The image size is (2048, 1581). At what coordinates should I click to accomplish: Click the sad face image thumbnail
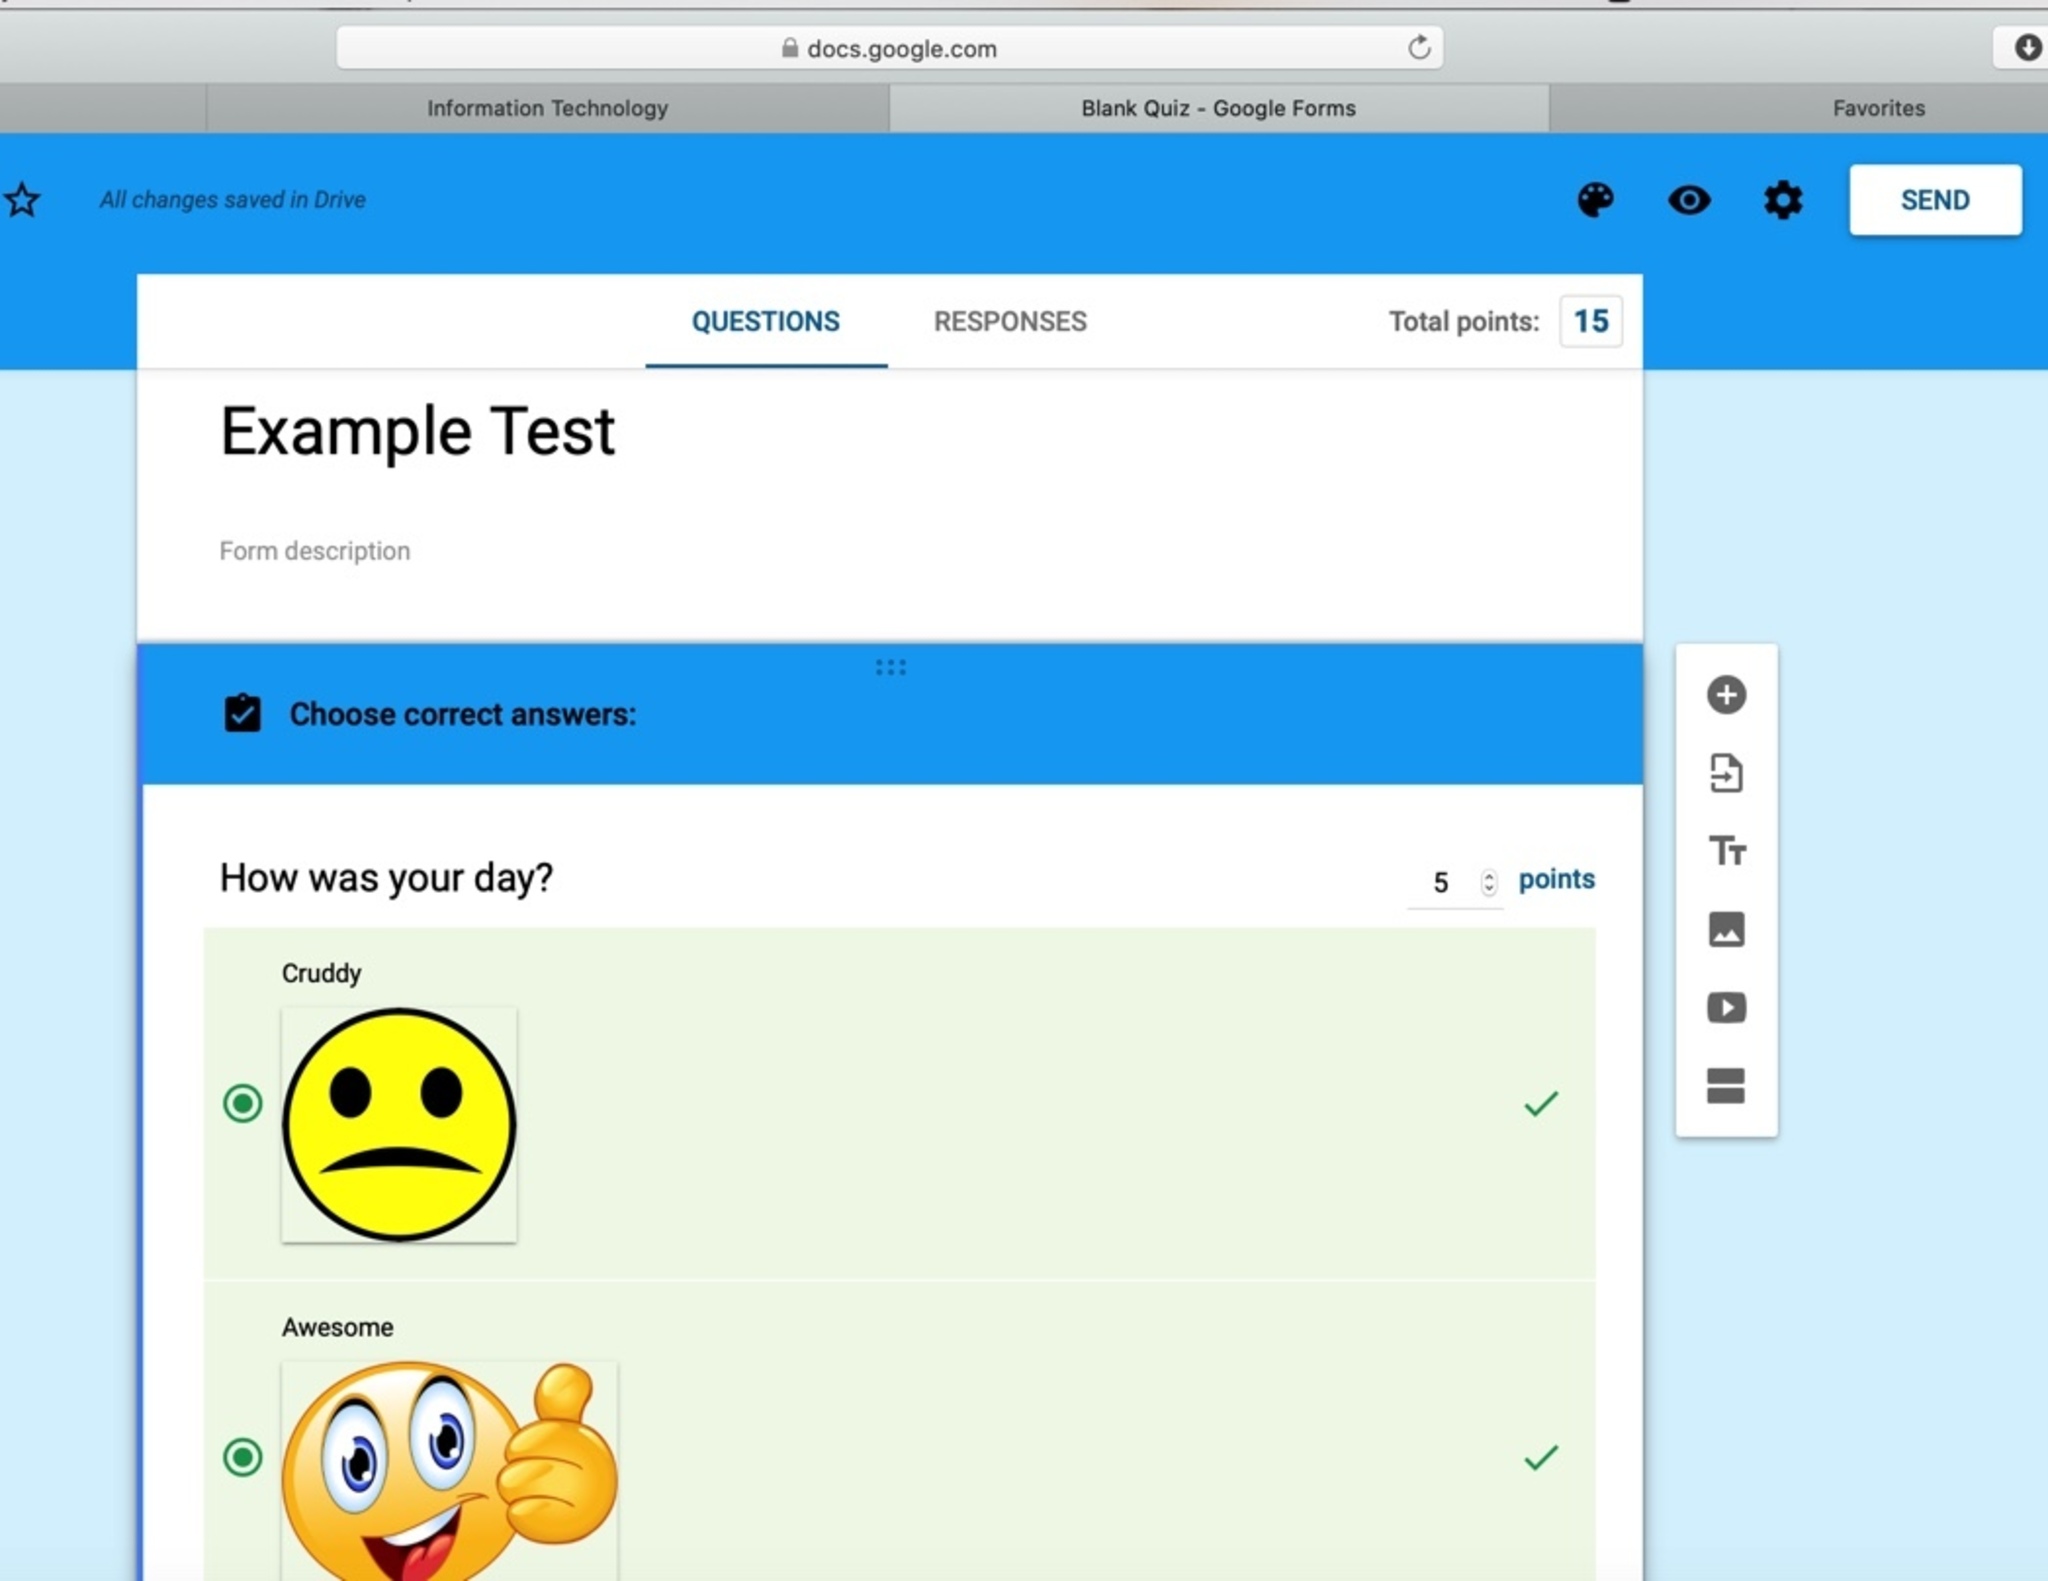click(x=399, y=1125)
